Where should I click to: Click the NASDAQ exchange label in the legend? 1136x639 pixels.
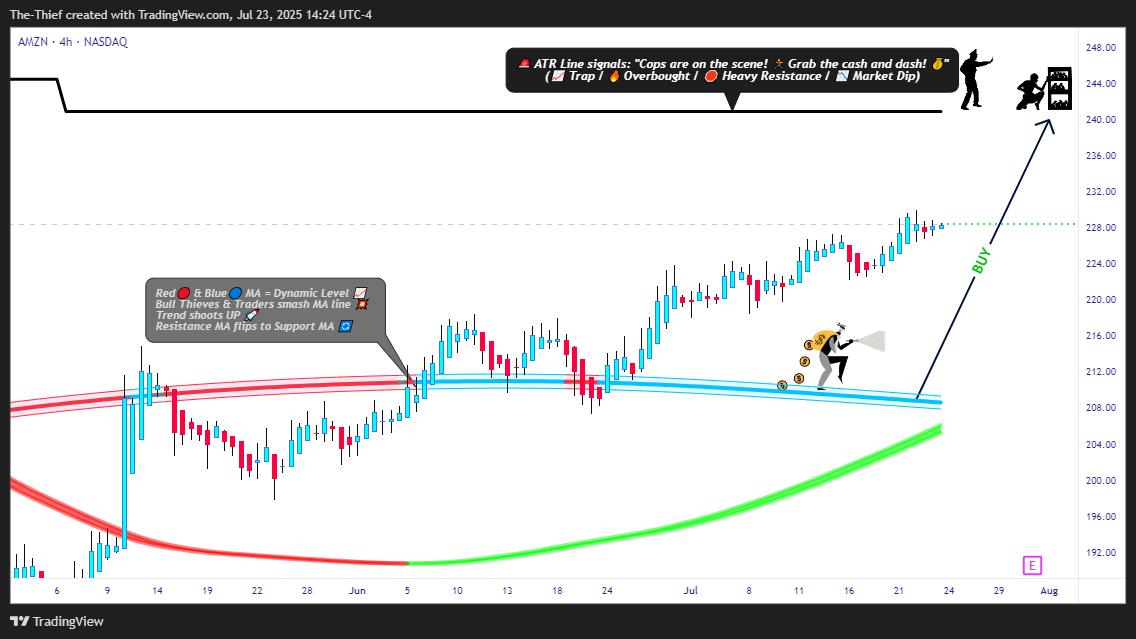click(x=106, y=42)
